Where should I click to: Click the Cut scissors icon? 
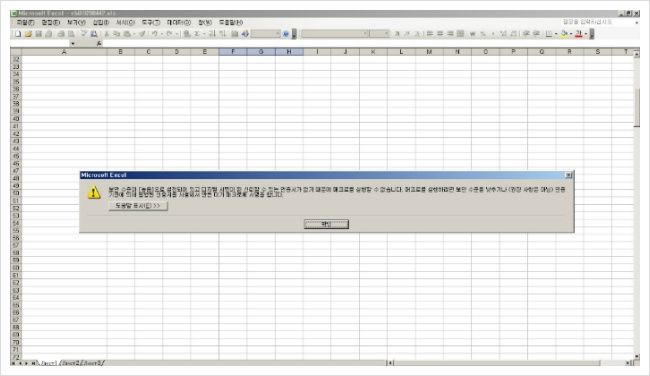pyautogui.click(x=107, y=34)
